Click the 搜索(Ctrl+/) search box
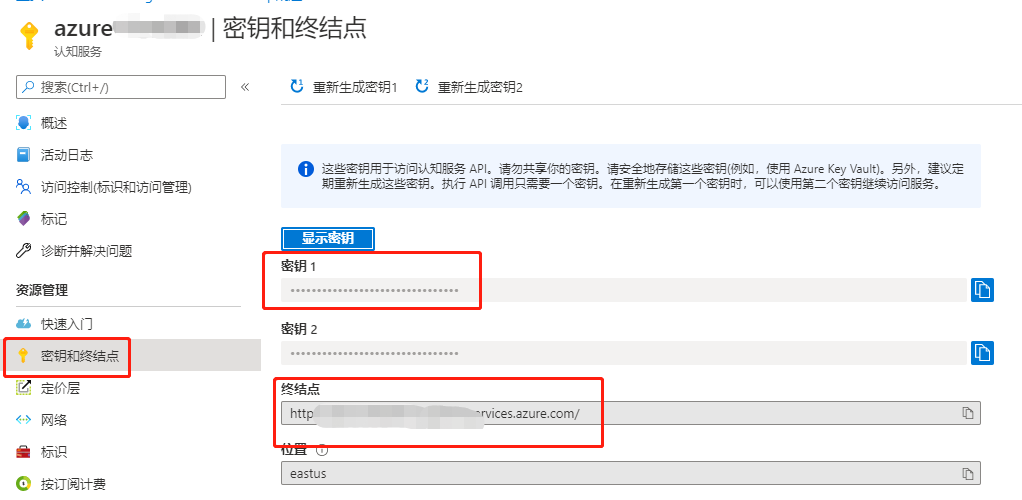Screen dimensions: 1022x500 121,87
